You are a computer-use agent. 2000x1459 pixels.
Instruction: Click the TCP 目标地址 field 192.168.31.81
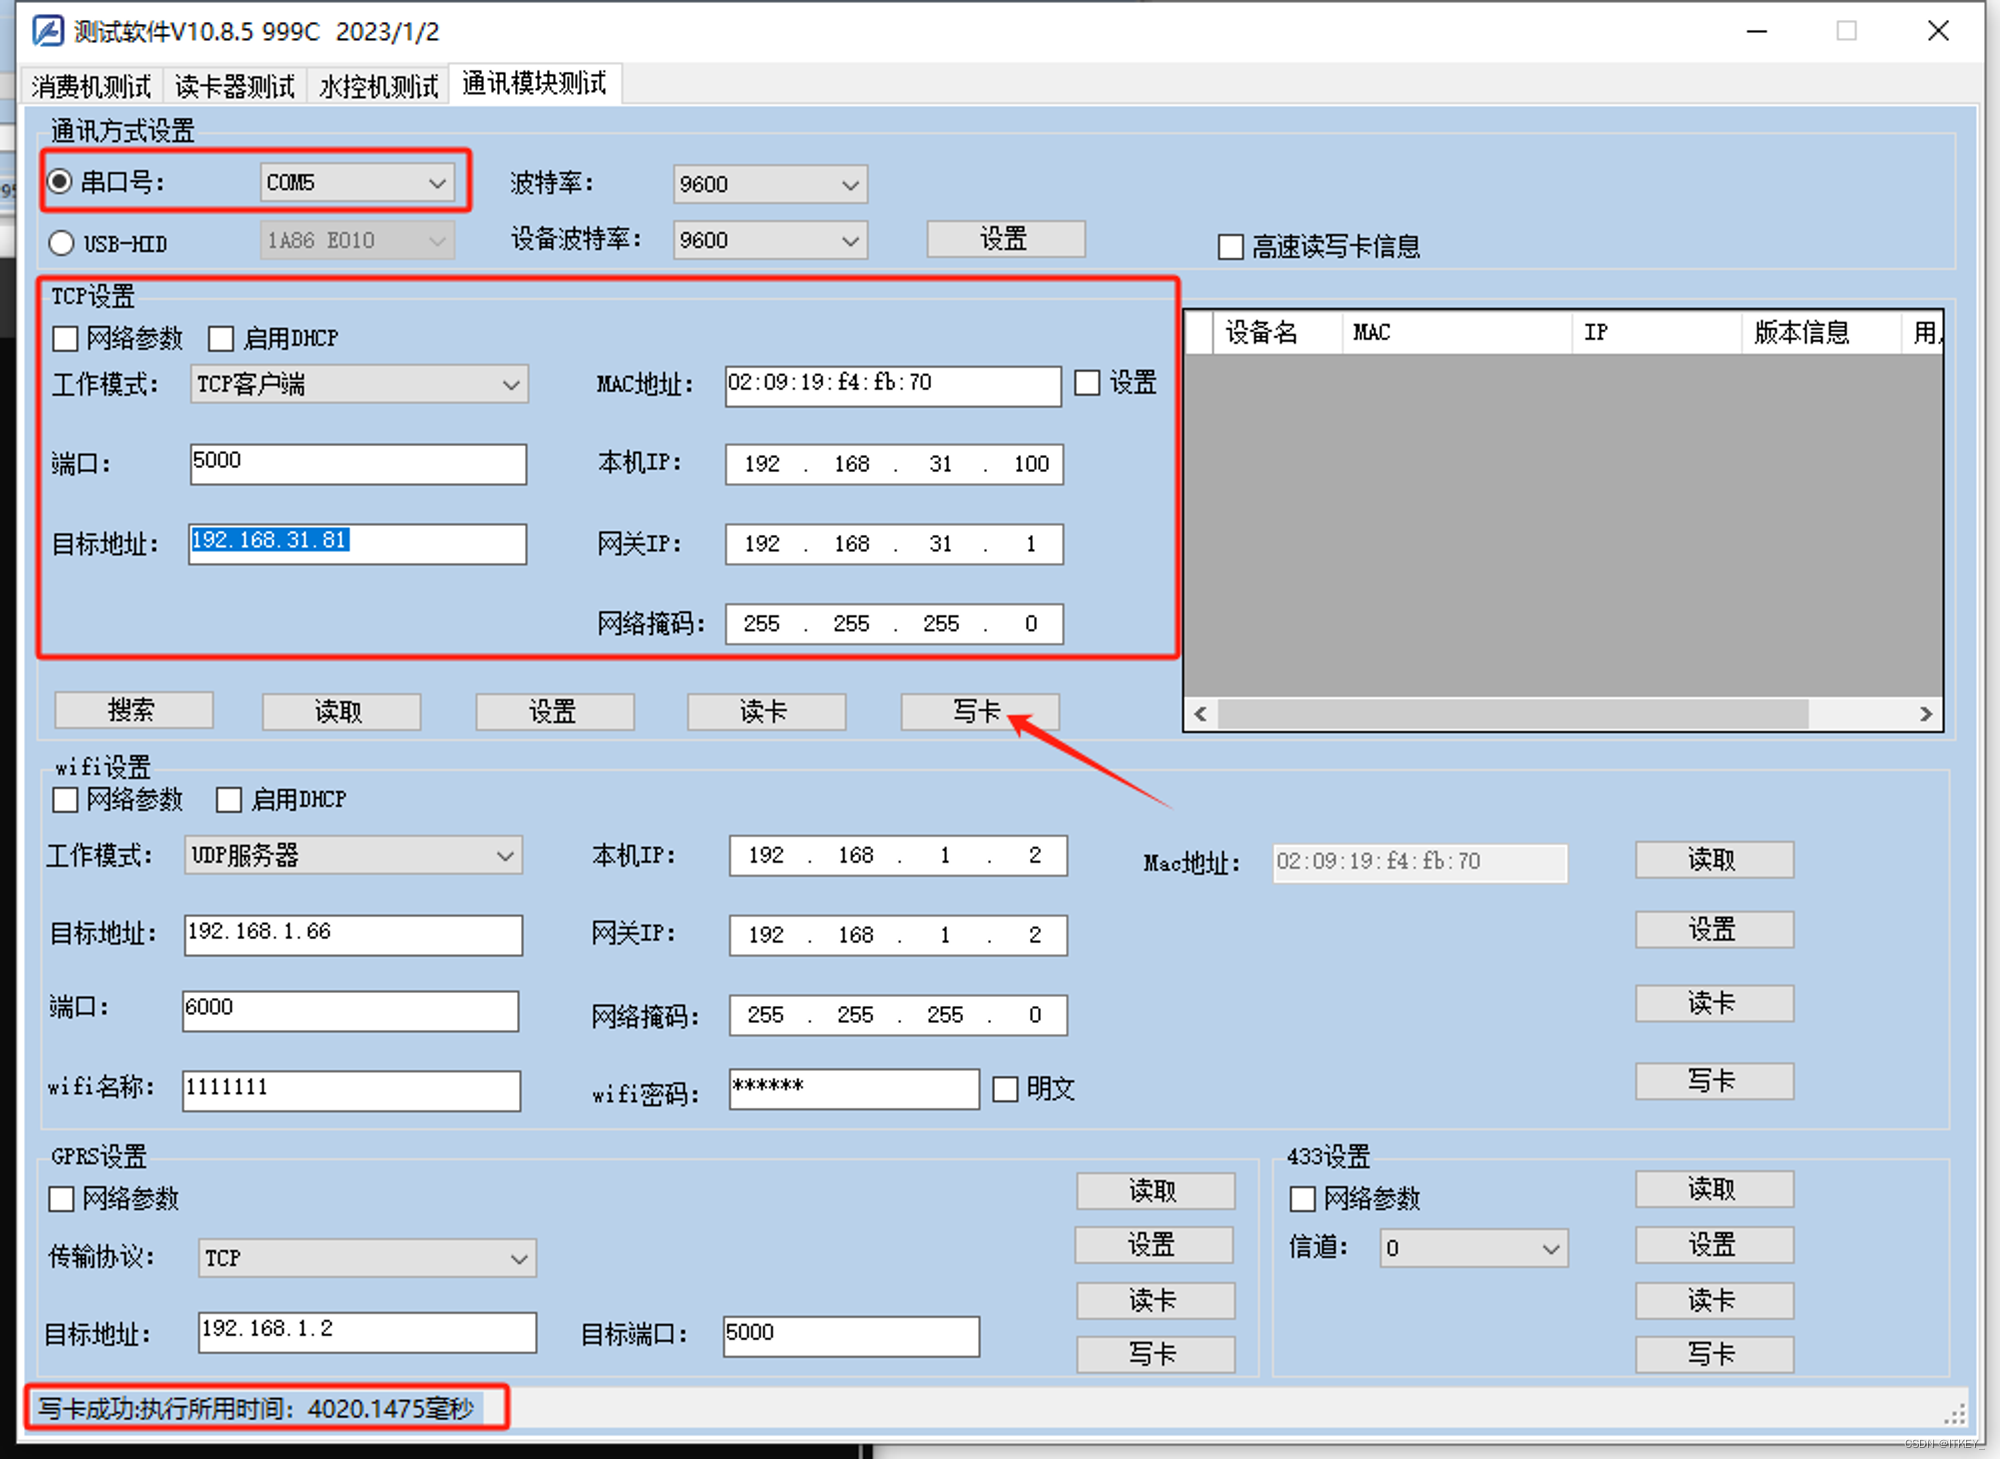click(x=357, y=544)
